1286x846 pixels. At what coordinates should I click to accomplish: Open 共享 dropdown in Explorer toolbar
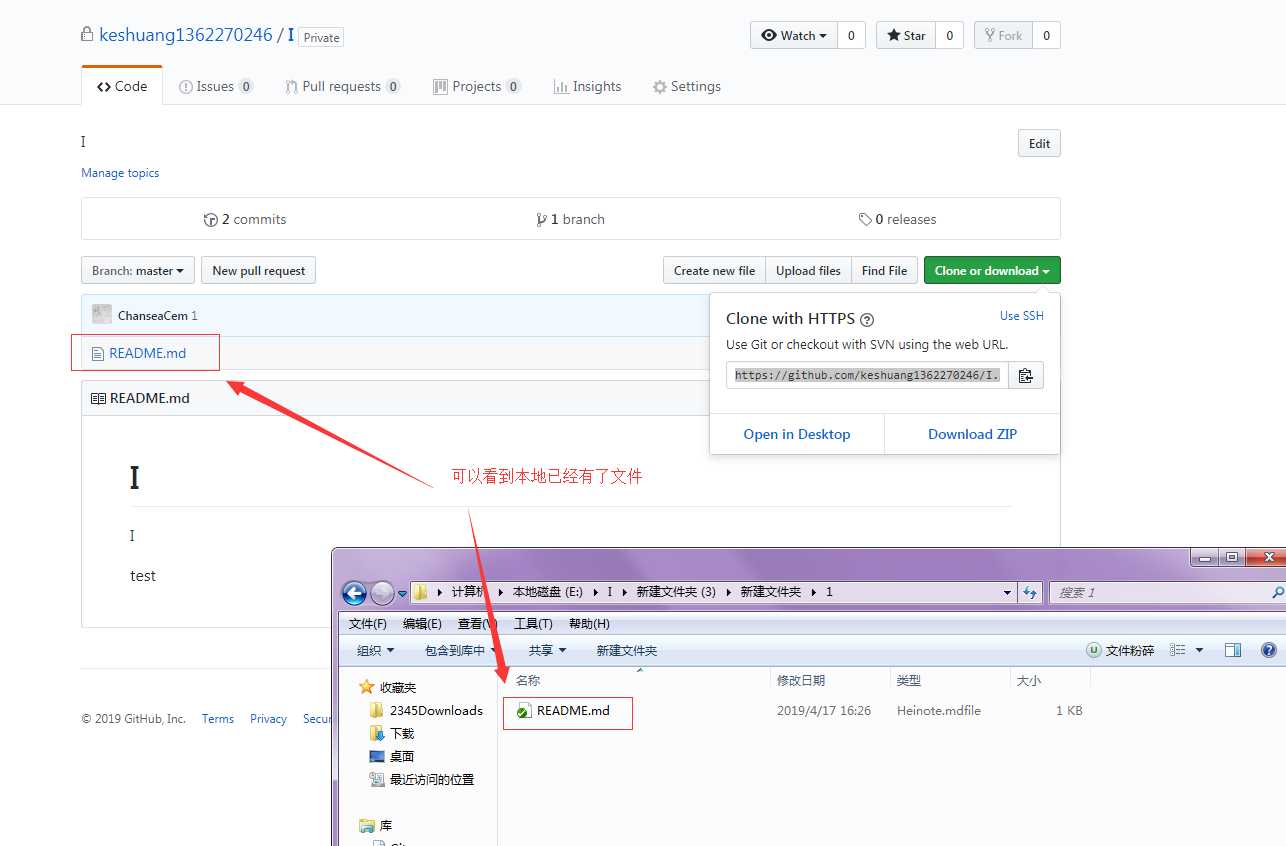pyautogui.click(x=547, y=650)
